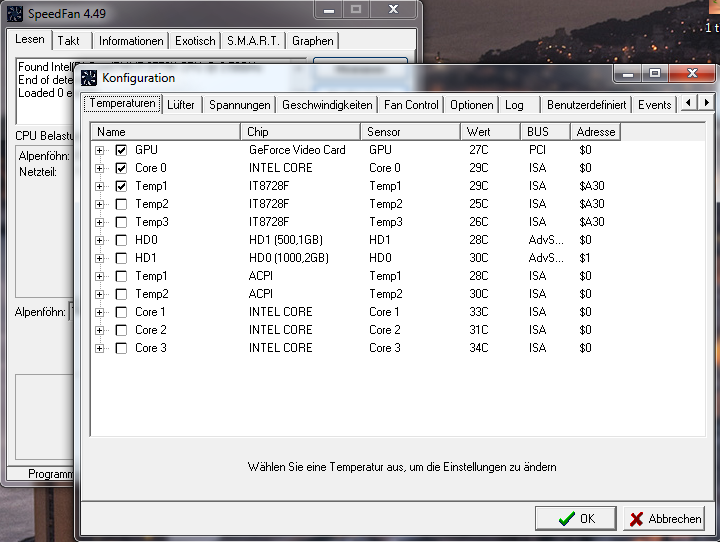The width and height of the screenshot is (720, 542).
Task: Click the left tab scroll arrow
Action: (688, 102)
